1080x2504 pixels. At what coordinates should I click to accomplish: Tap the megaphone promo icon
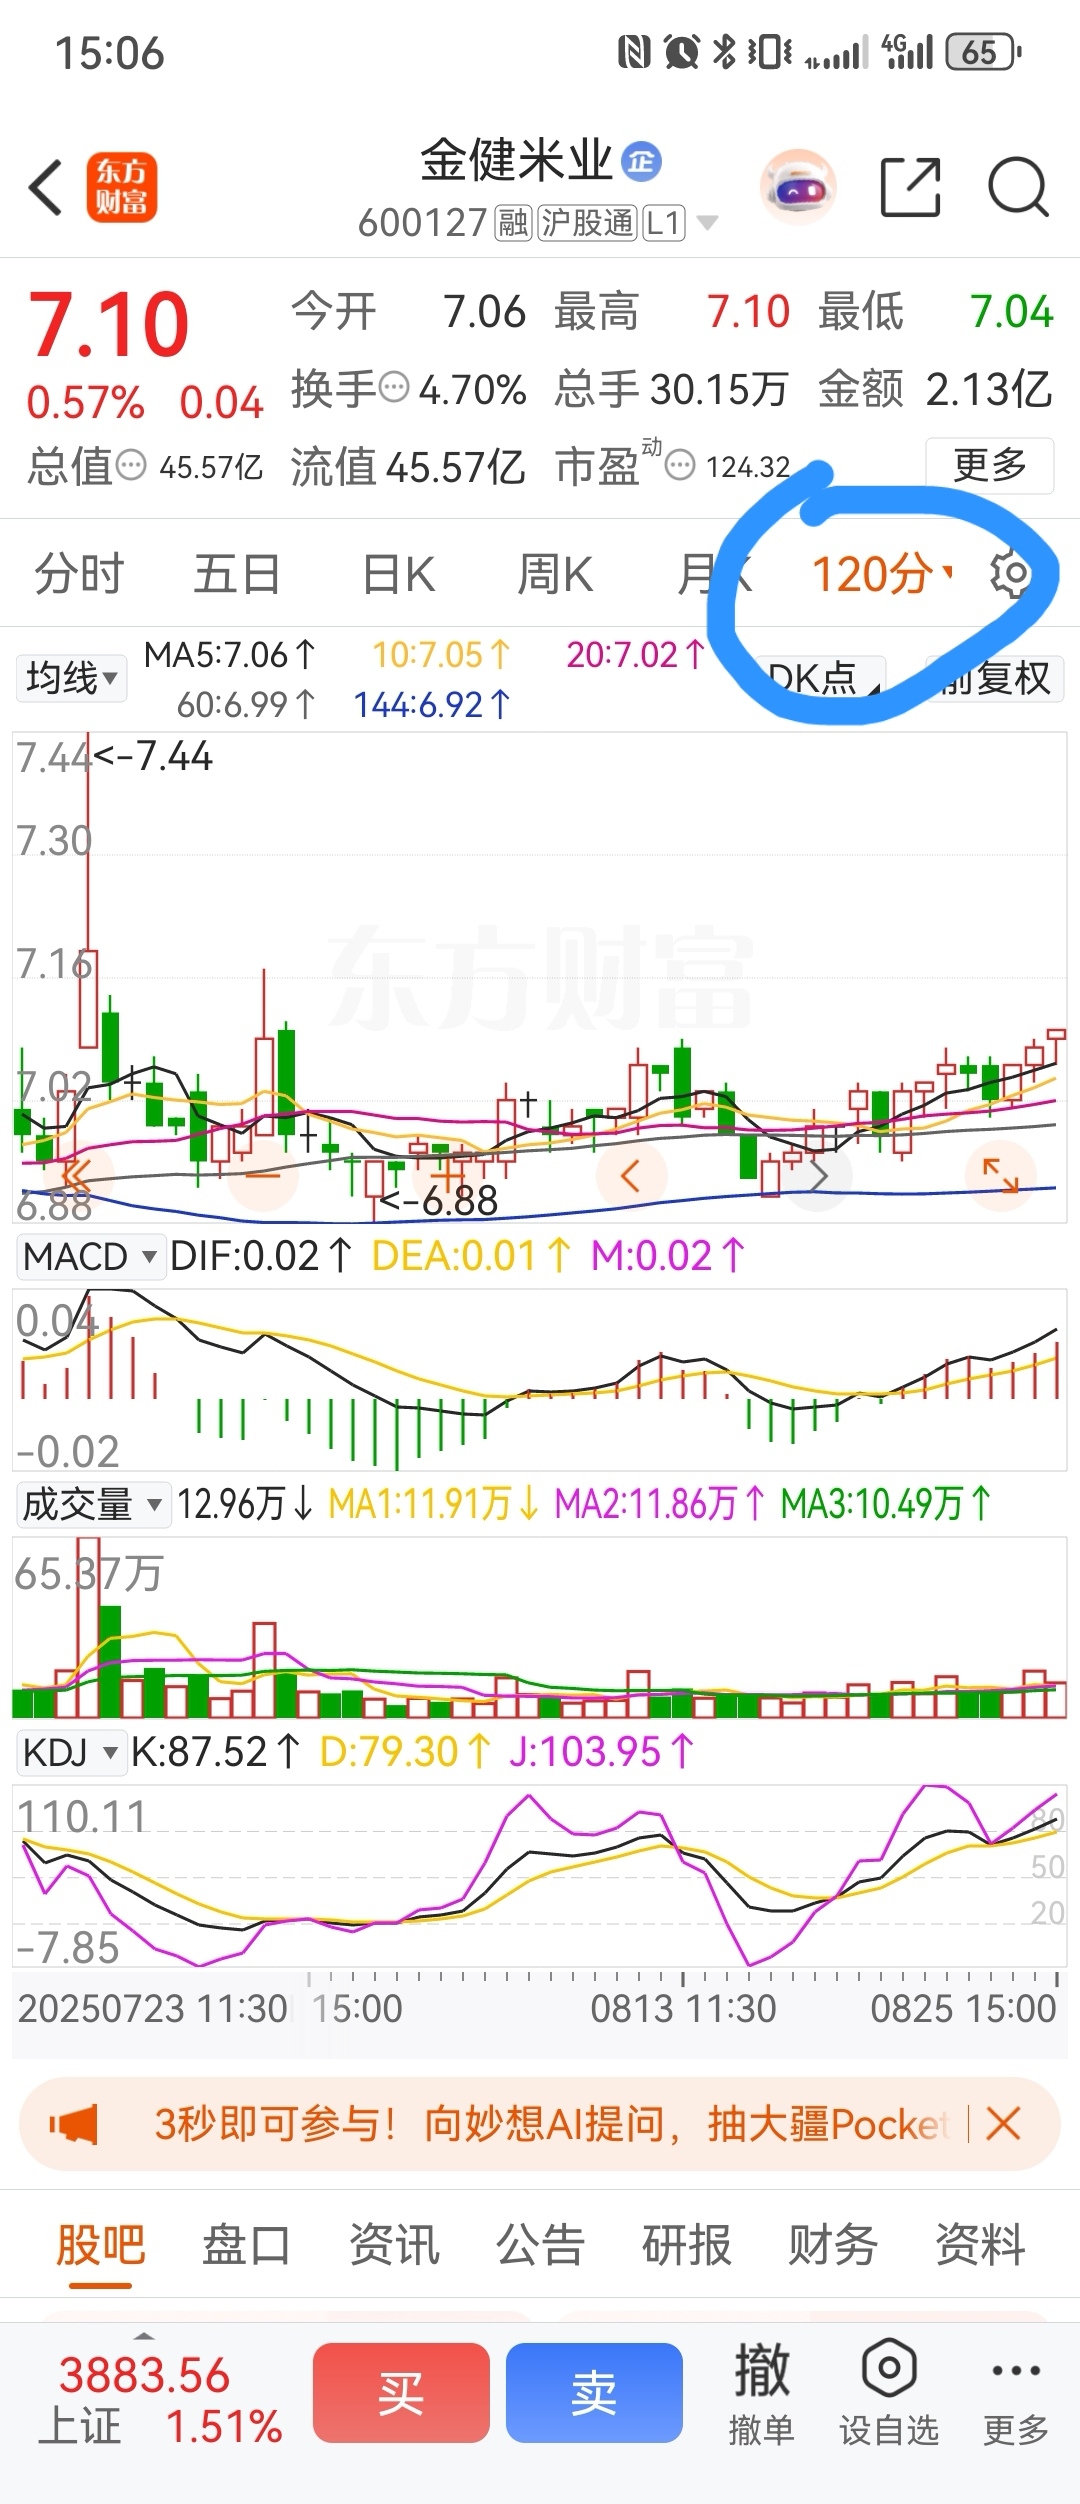coord(74,2124)
